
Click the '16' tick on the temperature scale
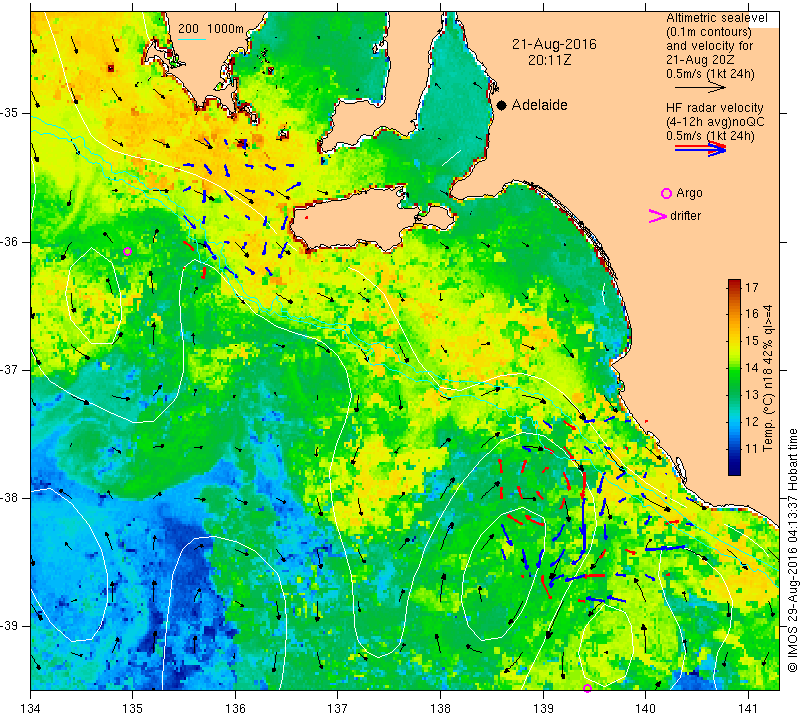[x=752, y=314]
